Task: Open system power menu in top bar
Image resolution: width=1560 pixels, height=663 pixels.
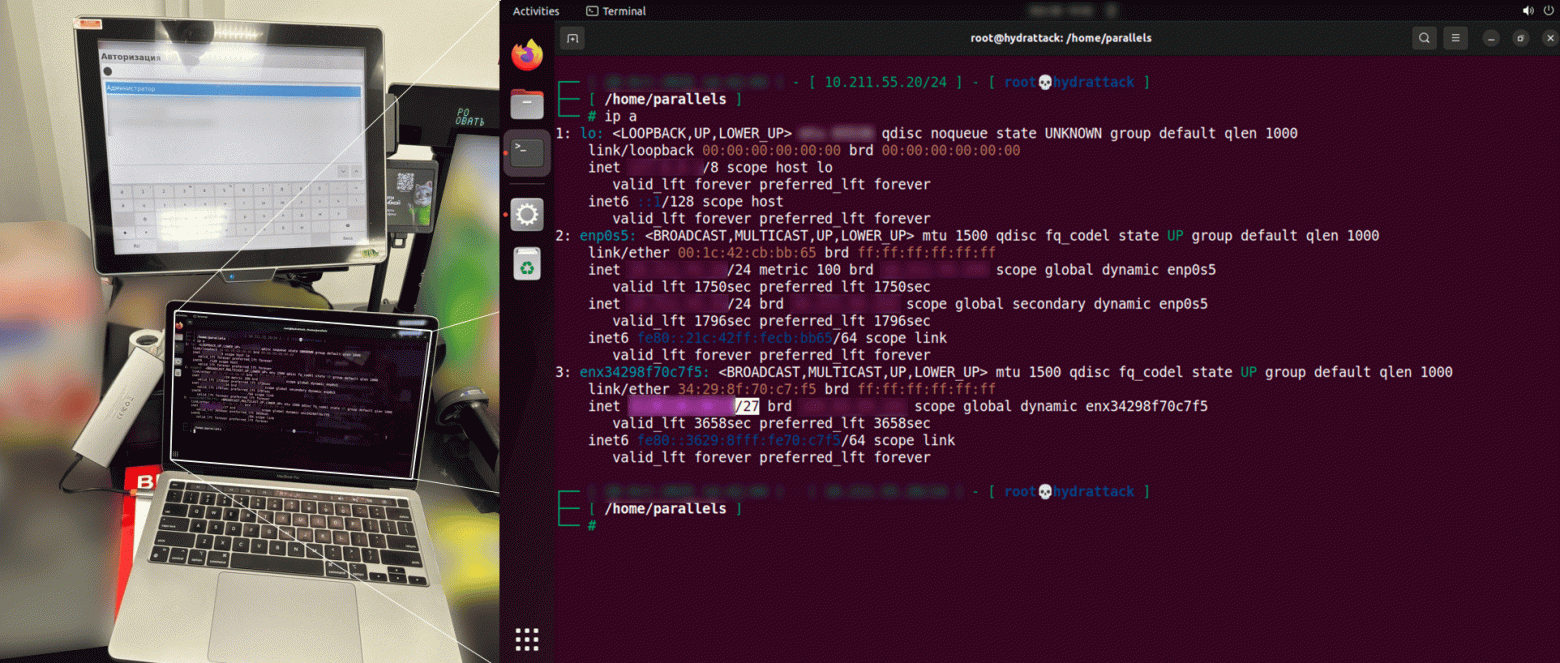Action: pyautogui.click(x=1547, y=11)
